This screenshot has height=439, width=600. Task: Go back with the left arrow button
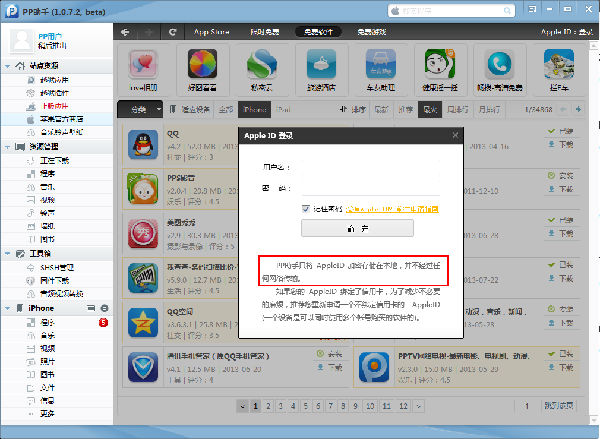(125, 32)
